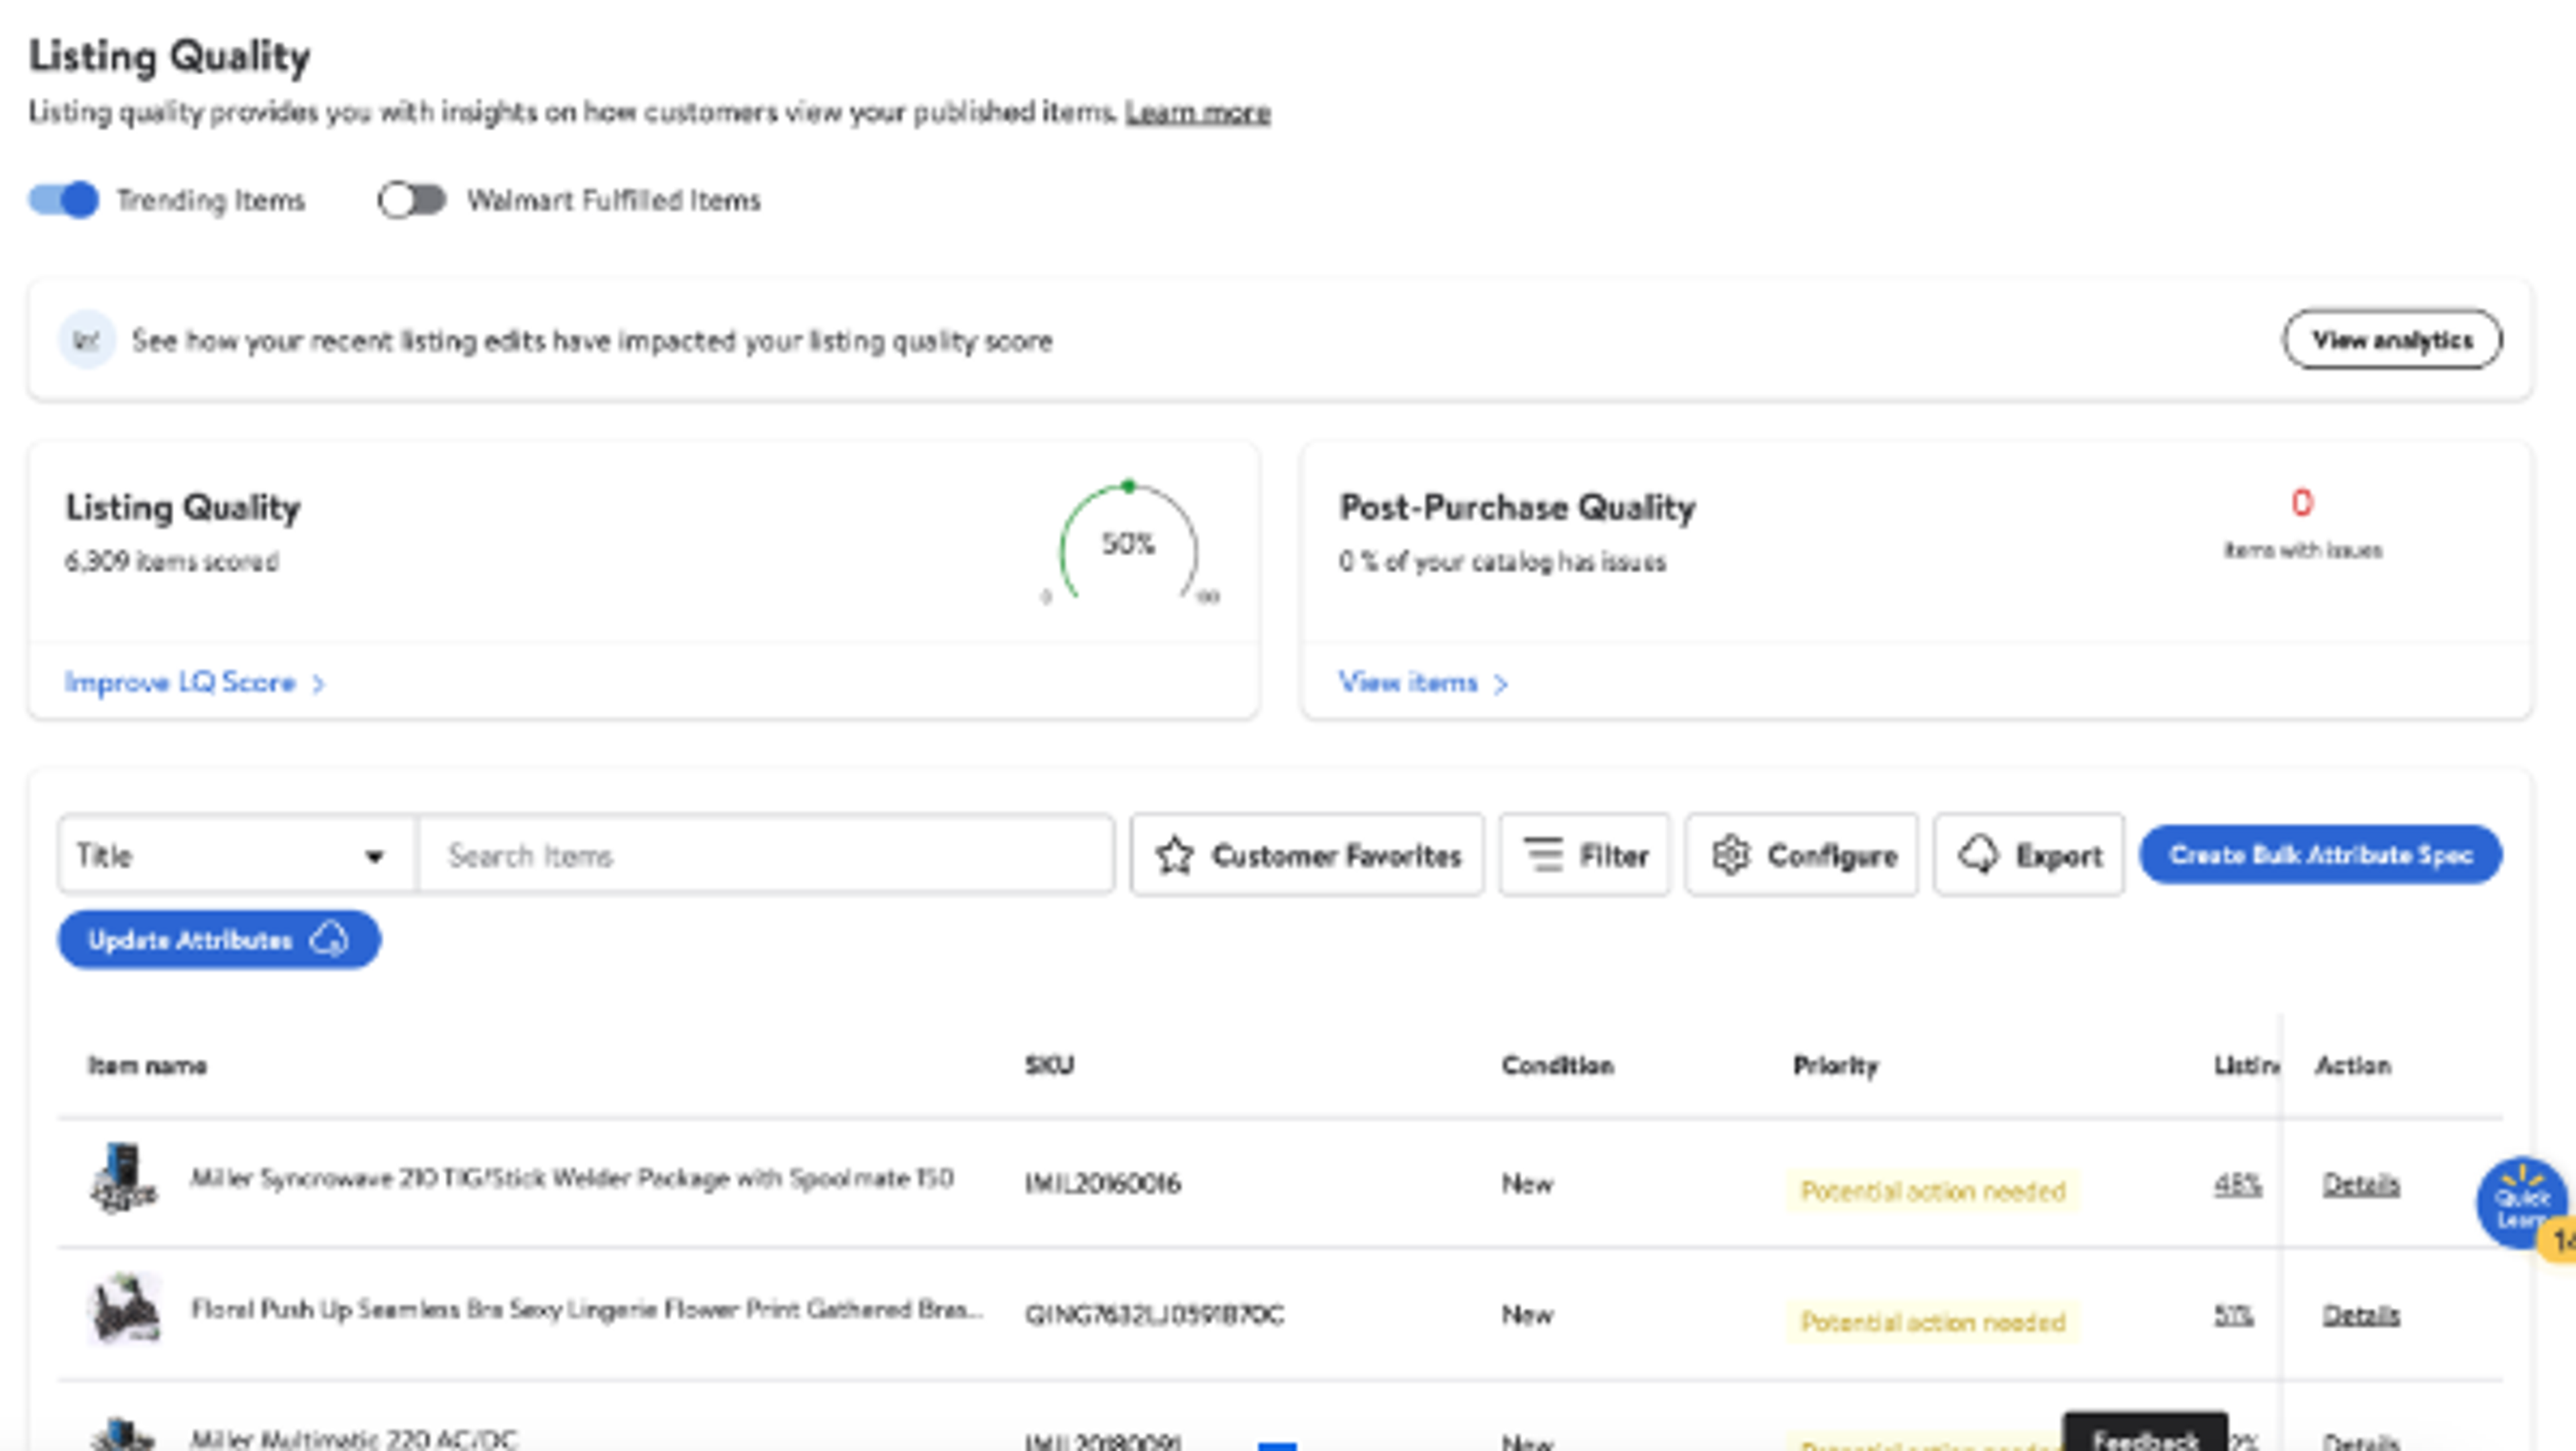Click the 50% listing quality gauge
Image resolution: width=2576 pixels, height=1451 pixels.
coord(1128,545)
